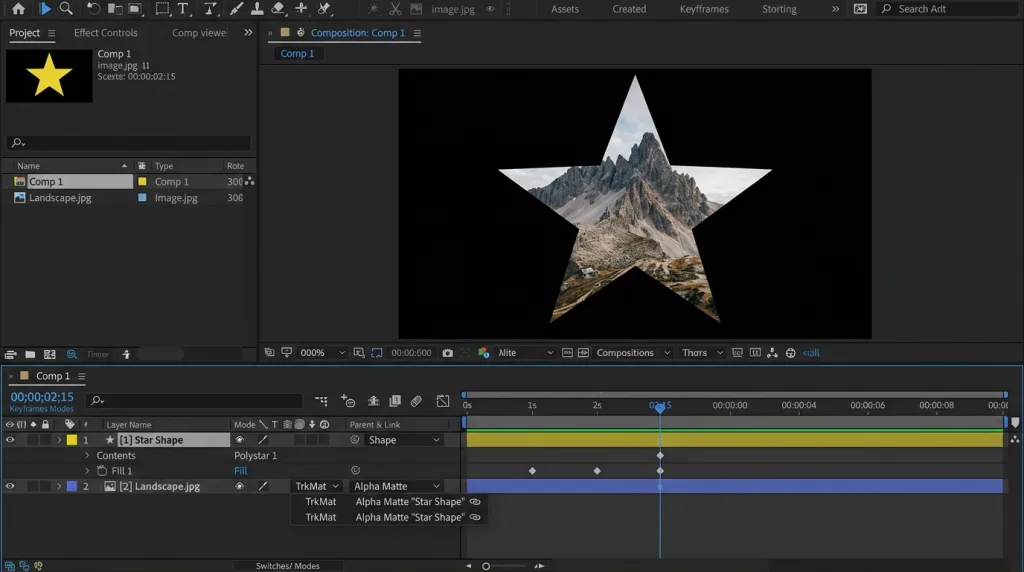This screenshot has width=1024, height=572.
Task: Switch to the Project panel tab
Action: [x=24, y=33]
